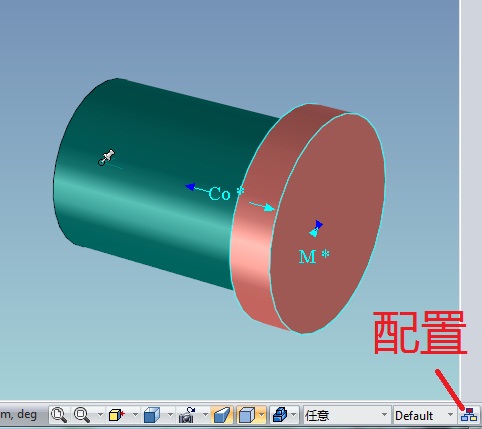Expand the arrow beside yellow cube icon
This screenshot has width=482, height=429.
tap(135, 415)
